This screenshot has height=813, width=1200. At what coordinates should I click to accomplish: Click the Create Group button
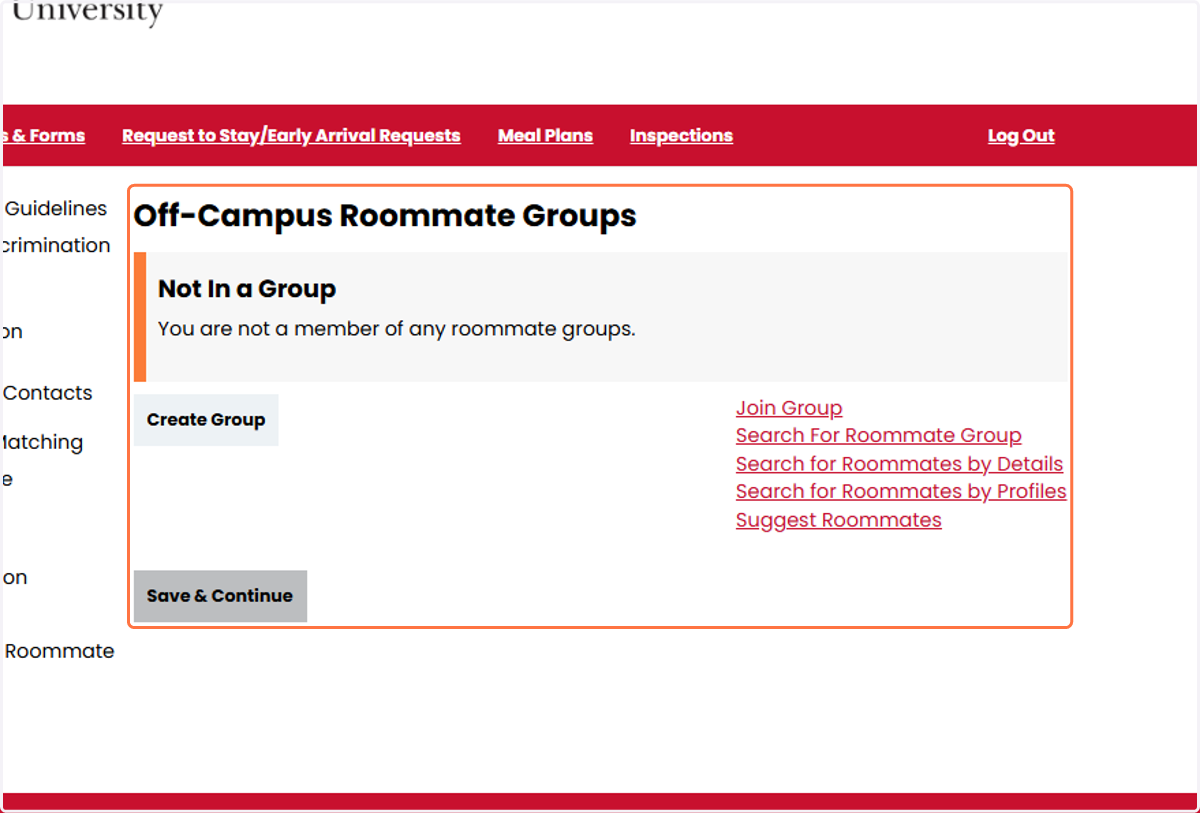(206, 420)
